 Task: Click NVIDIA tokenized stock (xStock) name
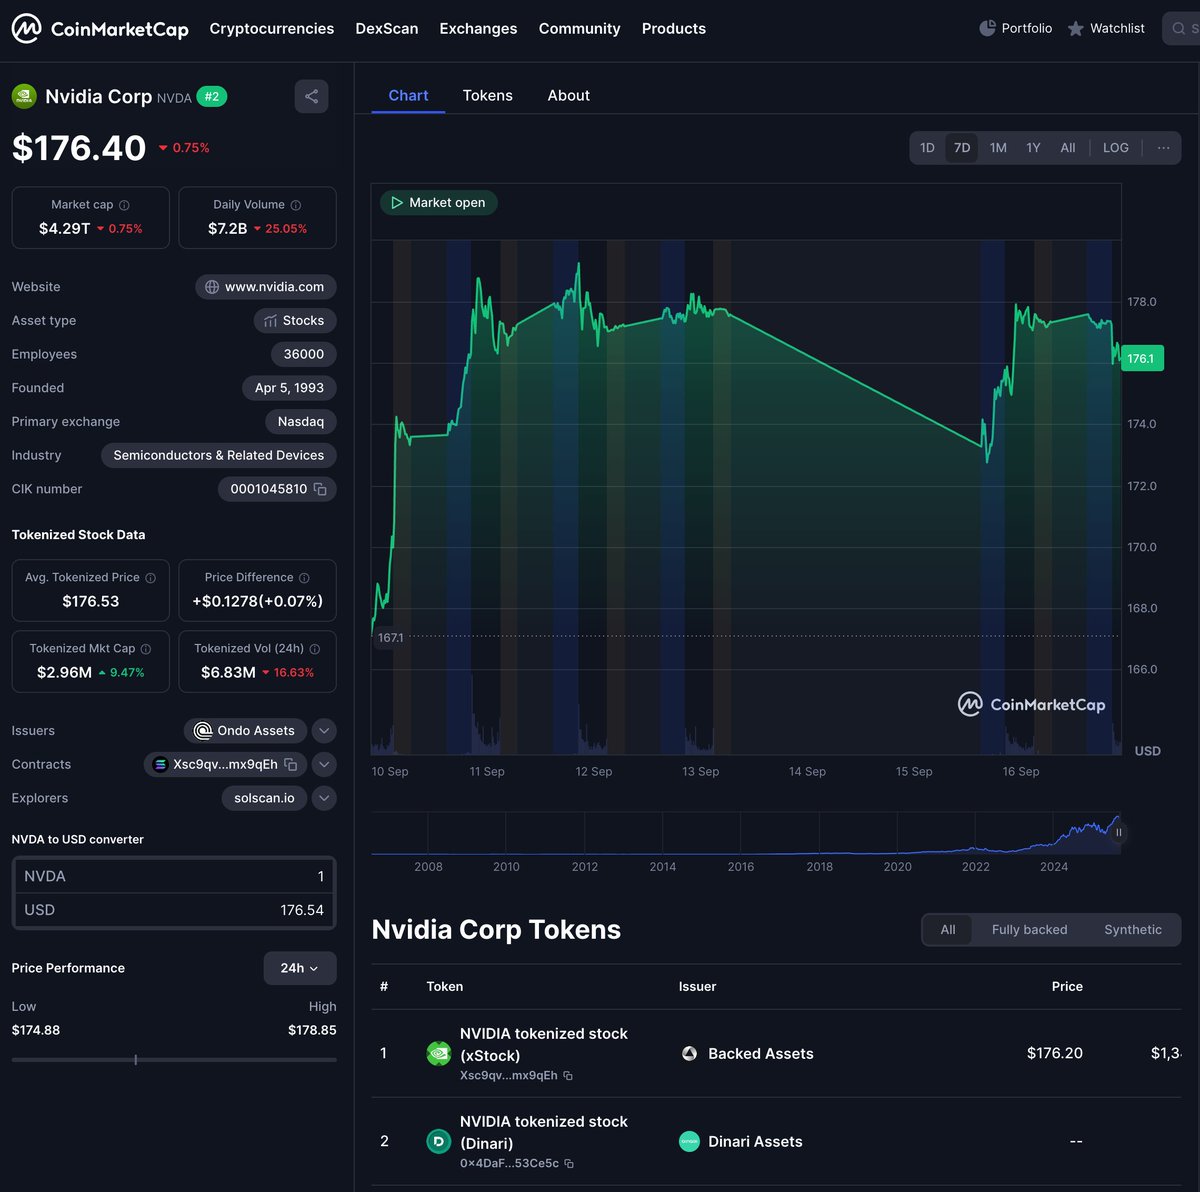click(x=544, y=1045)
